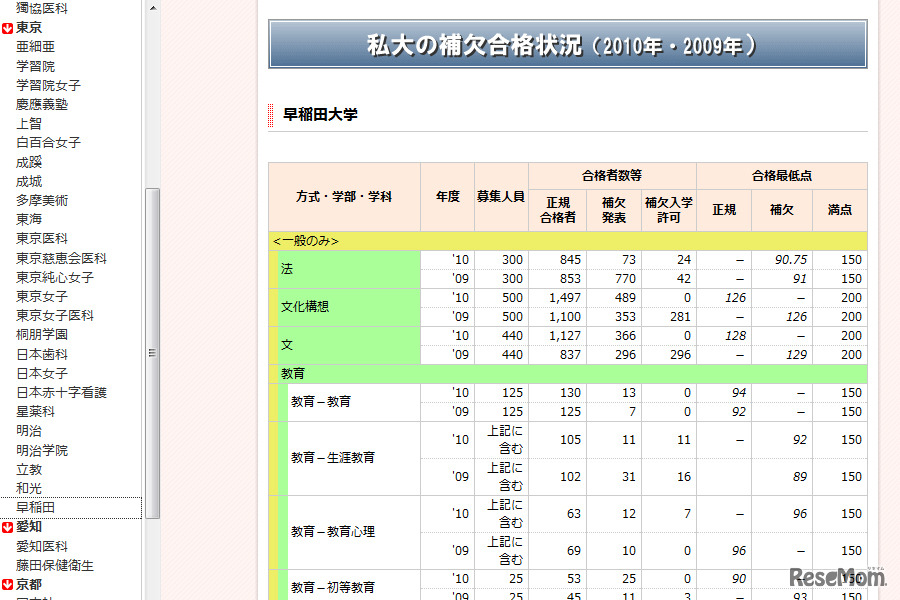The image size is (900, 600).
Task: Open 学習院女子 from sidebar
Action: coord(48,86)
